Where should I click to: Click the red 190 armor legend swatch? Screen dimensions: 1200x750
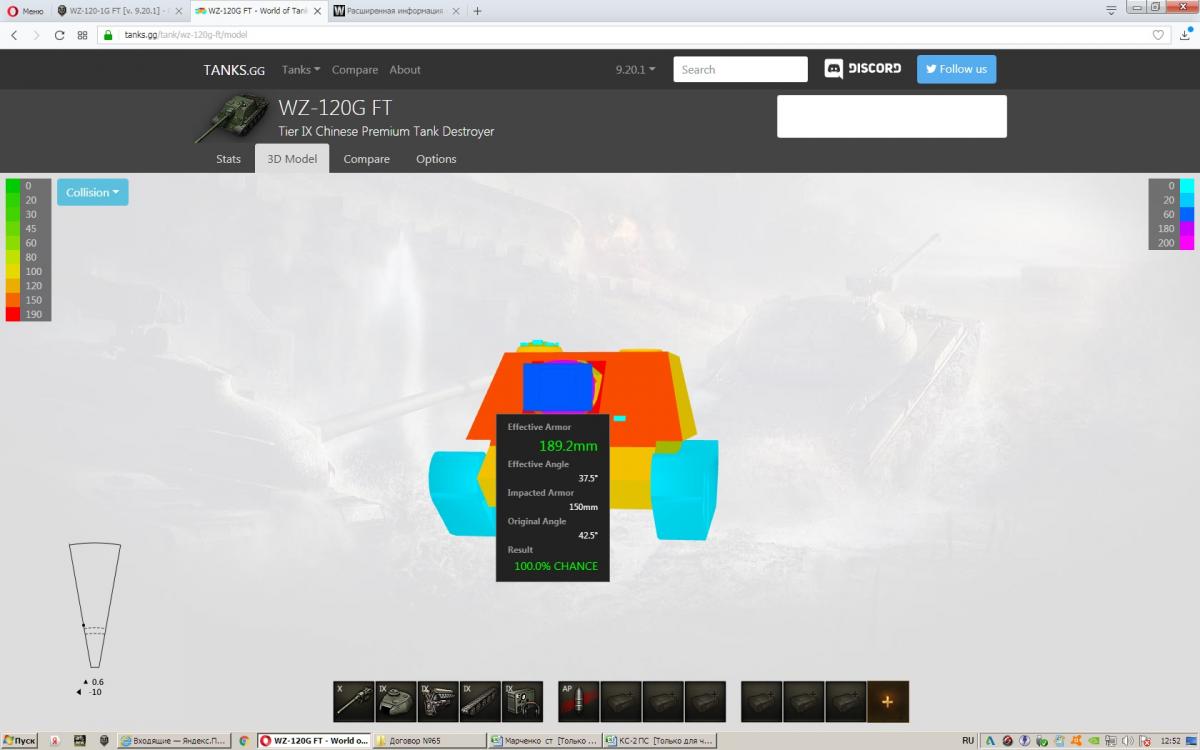click(13, 314)
